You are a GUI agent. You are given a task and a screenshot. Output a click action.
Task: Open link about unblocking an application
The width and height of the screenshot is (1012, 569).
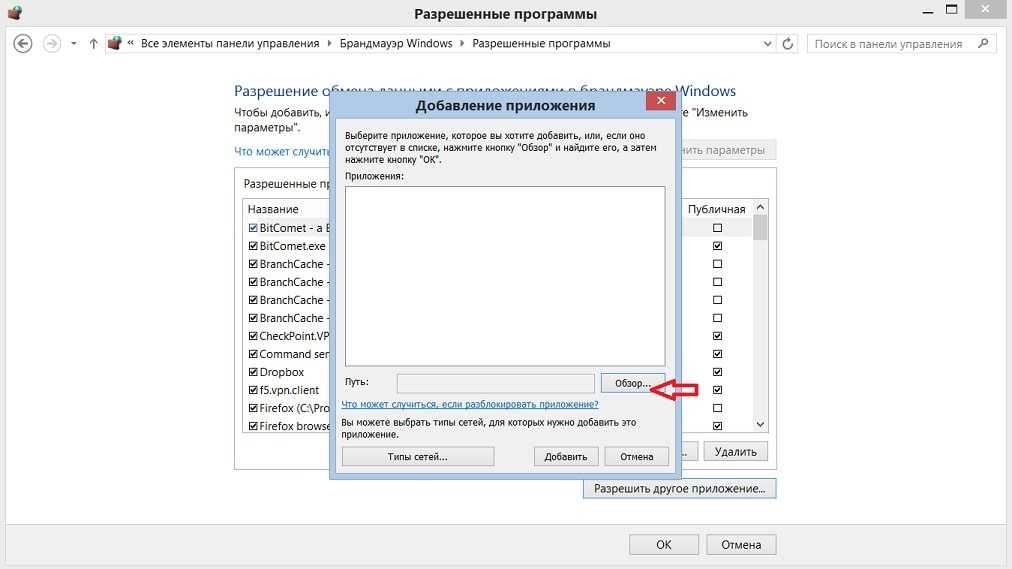(x=469, y=404)
